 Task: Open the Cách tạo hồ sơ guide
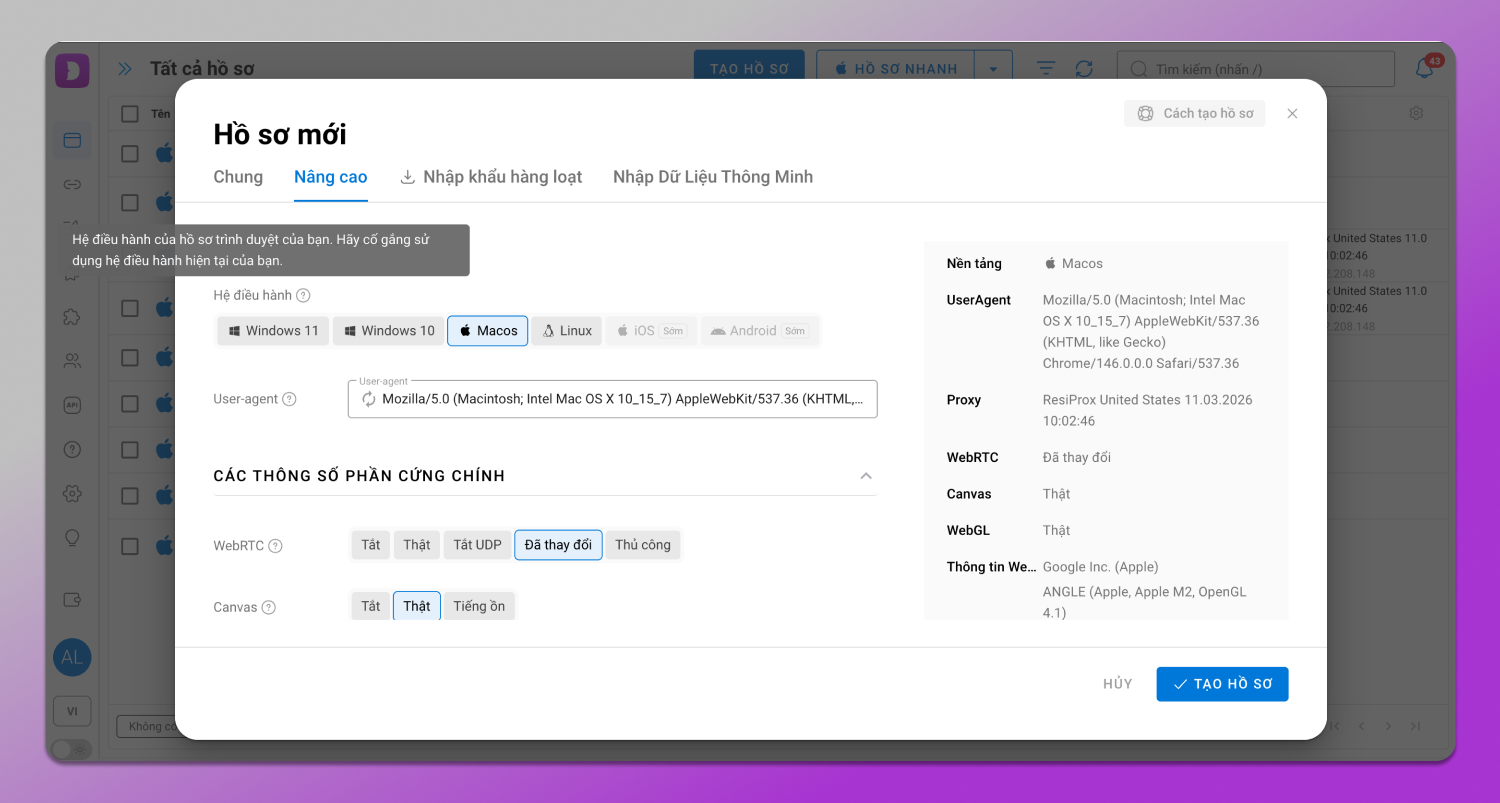pos(1195,114)
